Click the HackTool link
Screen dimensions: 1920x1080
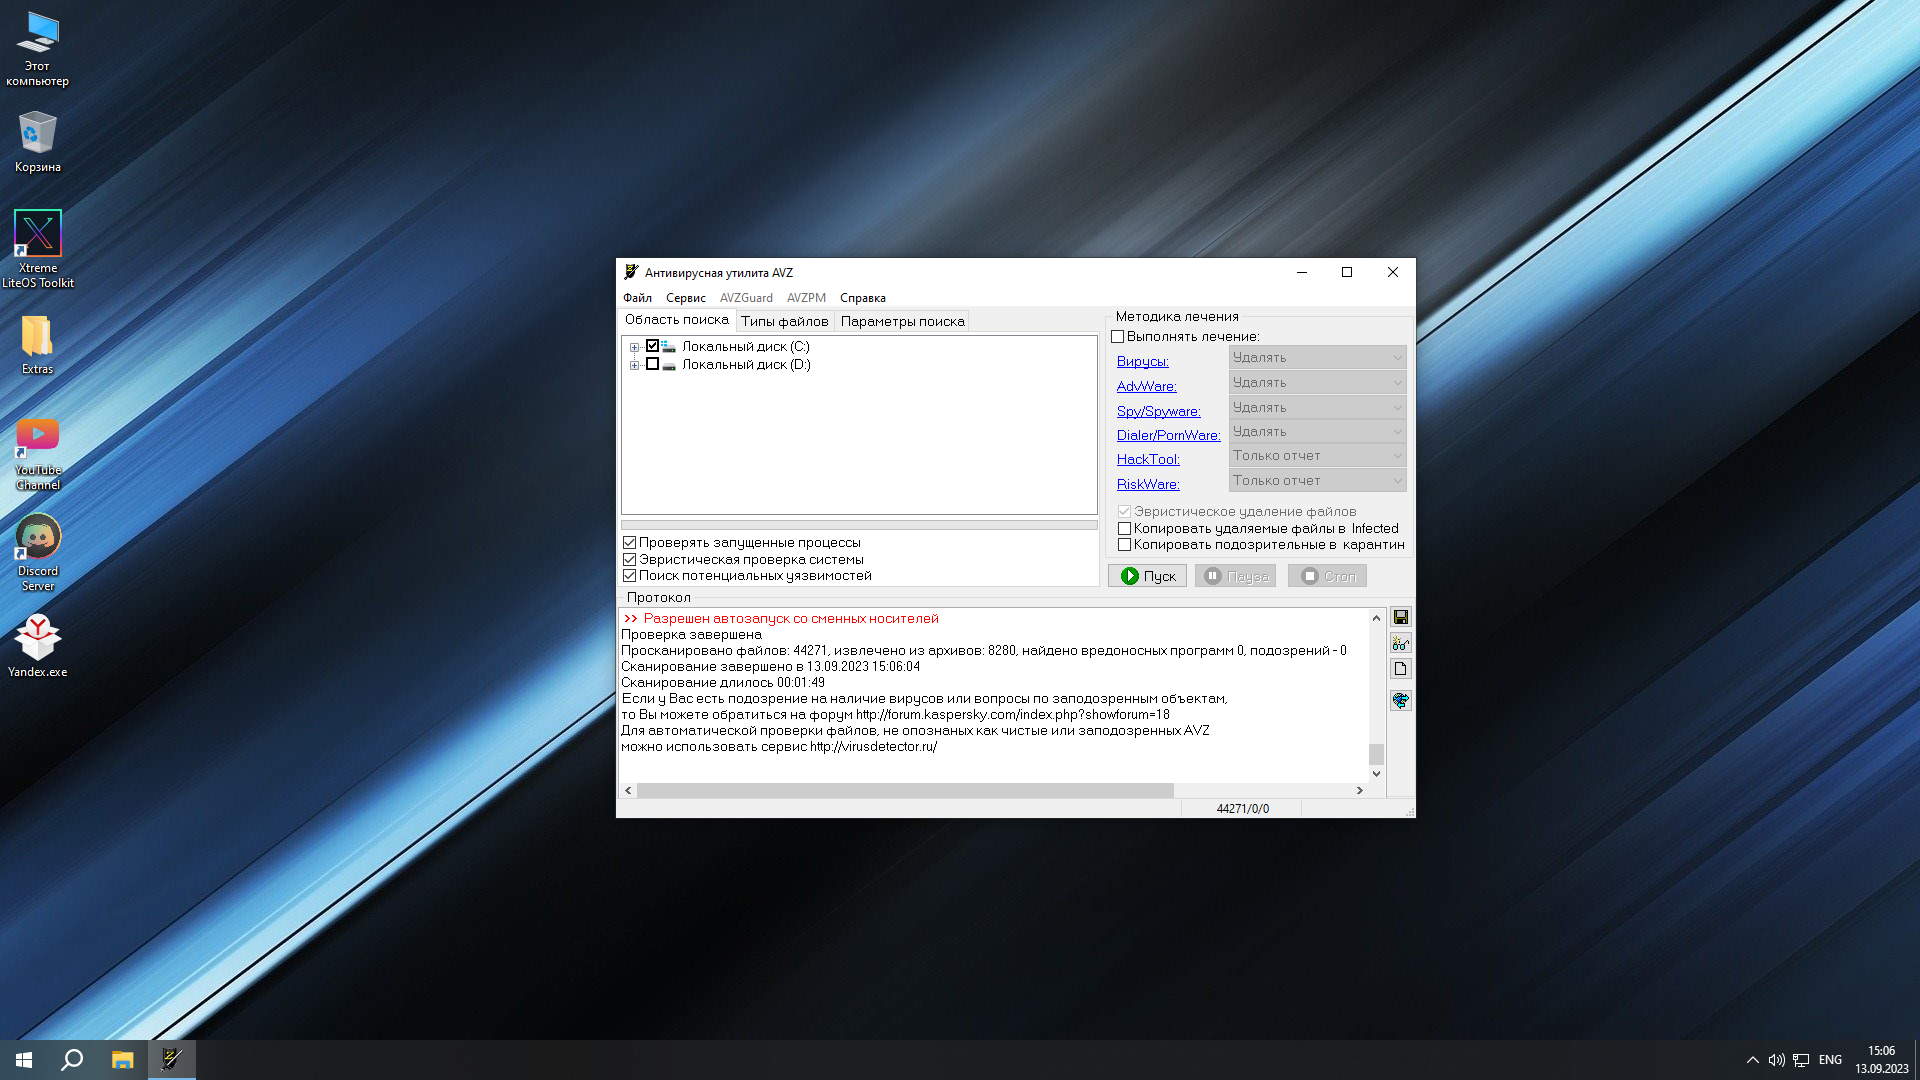click(x=1148, y=460)
